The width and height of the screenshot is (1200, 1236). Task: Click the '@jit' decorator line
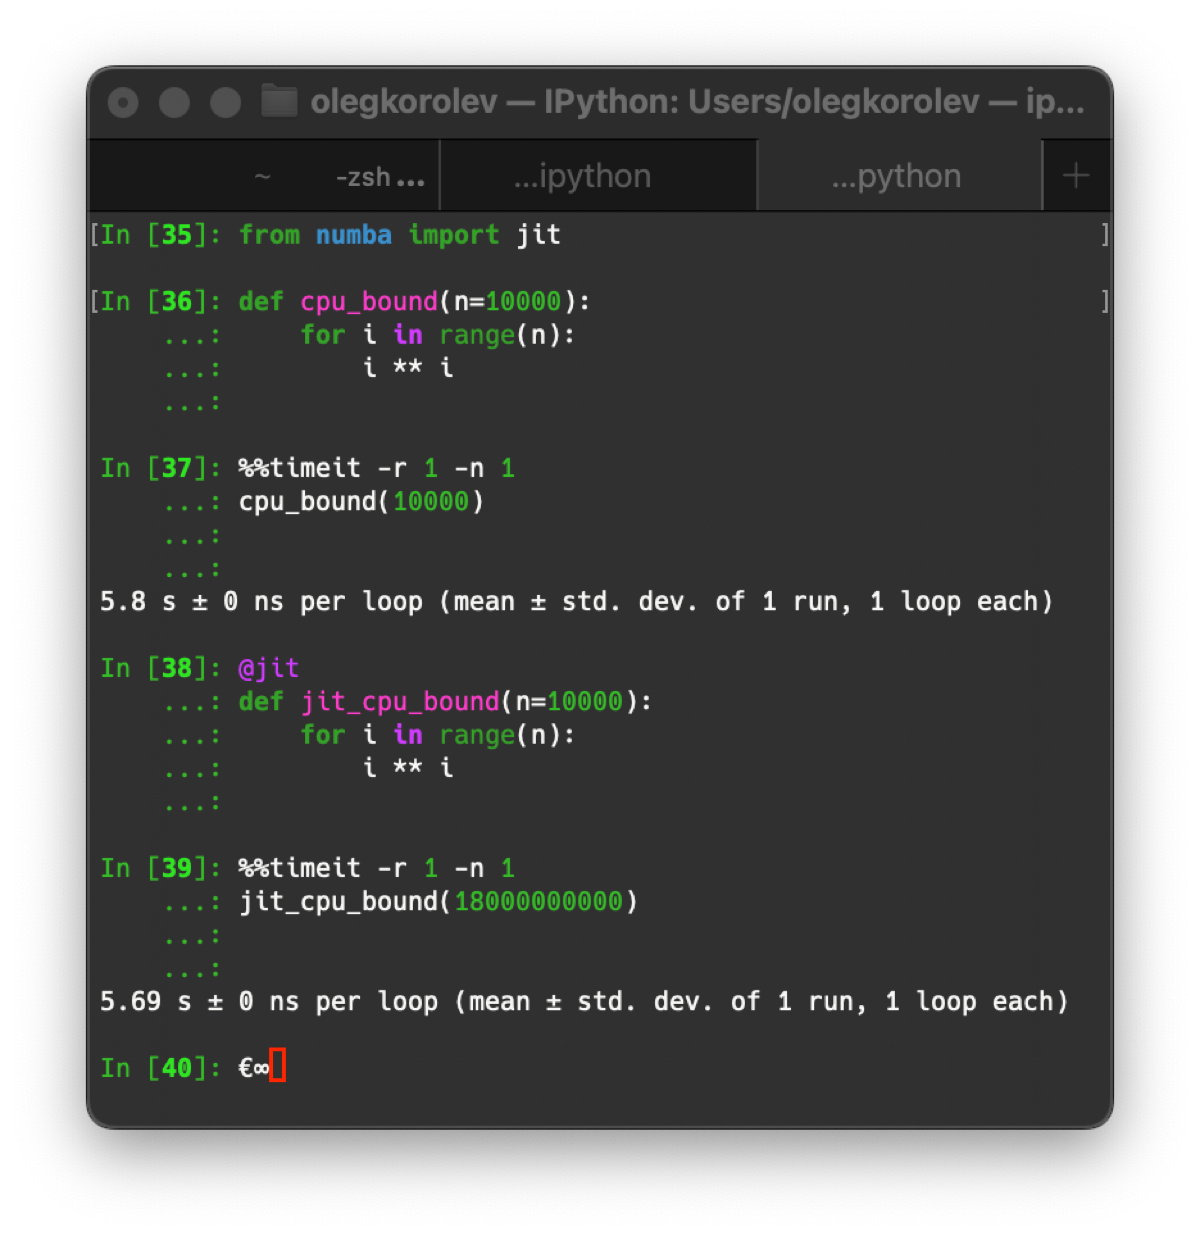pyautogui.click(x=268, y=668)
